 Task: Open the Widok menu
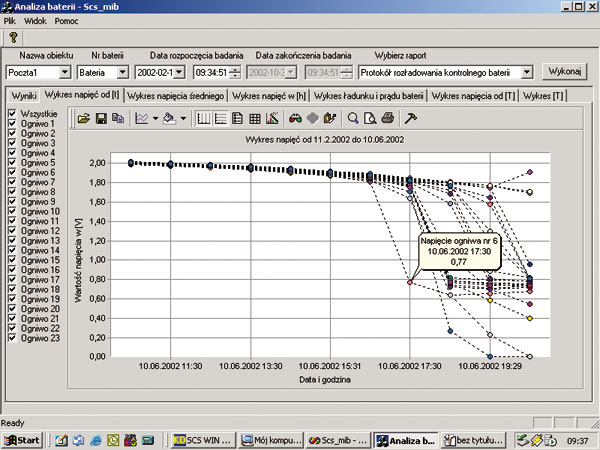[x=35, y=21]
